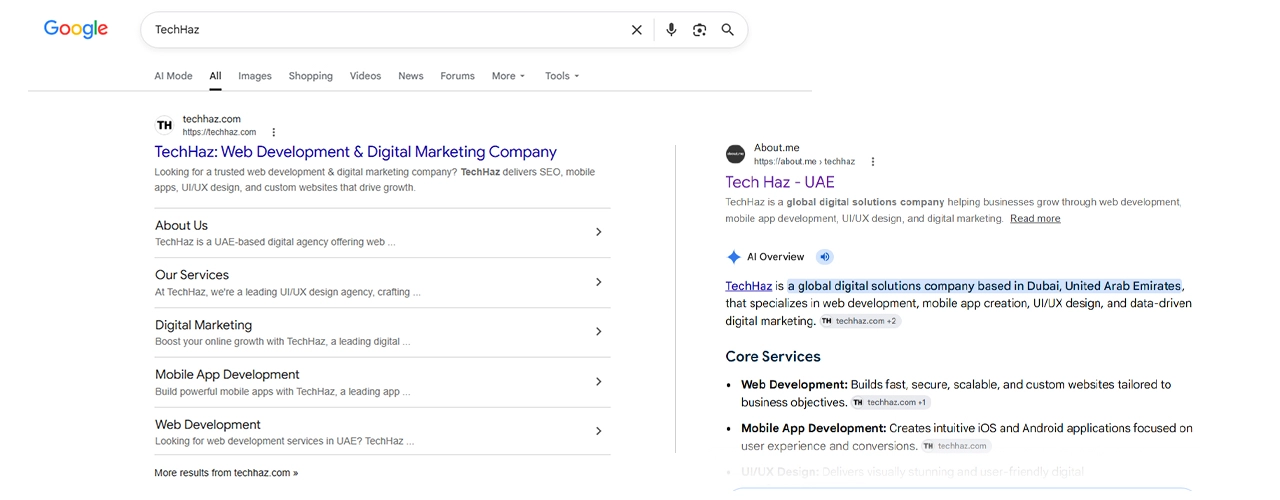This screenshot has height=500, width=1280.
Task: Click into the TechHaz search input field
Action: (x=385, y=30)
